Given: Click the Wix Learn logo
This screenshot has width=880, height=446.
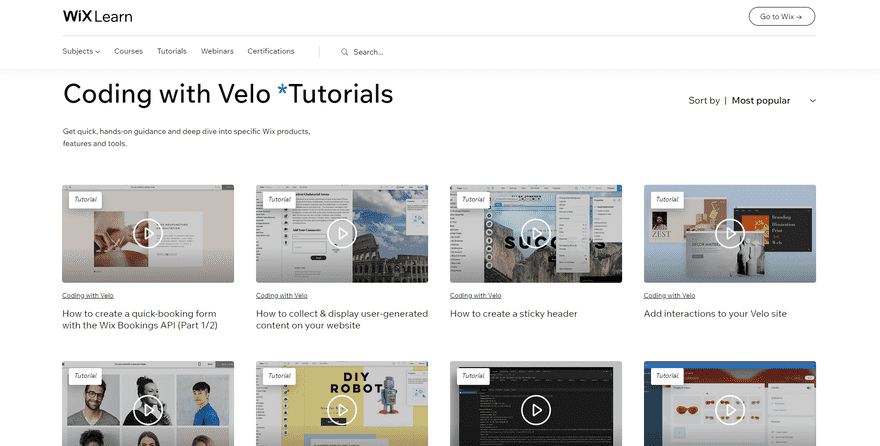Looking at the screenshot, I should pyautogui.click(x=97, y=16).
